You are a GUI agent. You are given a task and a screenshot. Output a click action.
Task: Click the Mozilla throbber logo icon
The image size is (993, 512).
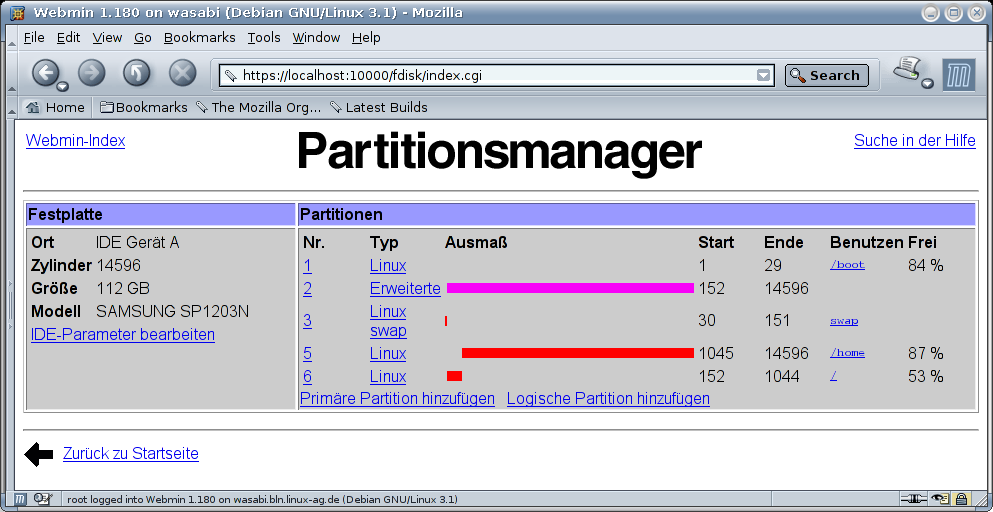[x=958, y=75]
